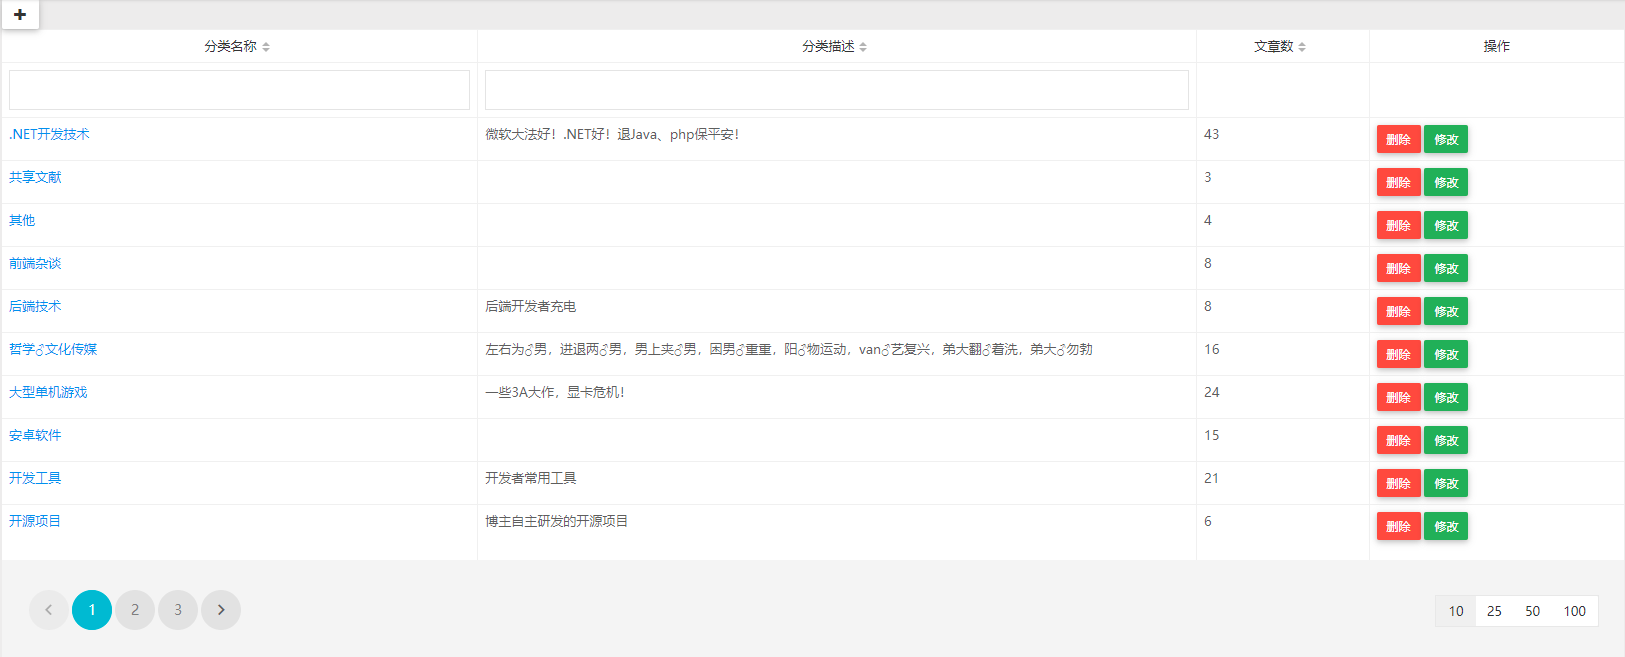This screenshot has width=1625, height=657.
Task: Show 25 rows per page
Action: [1494, 611]
